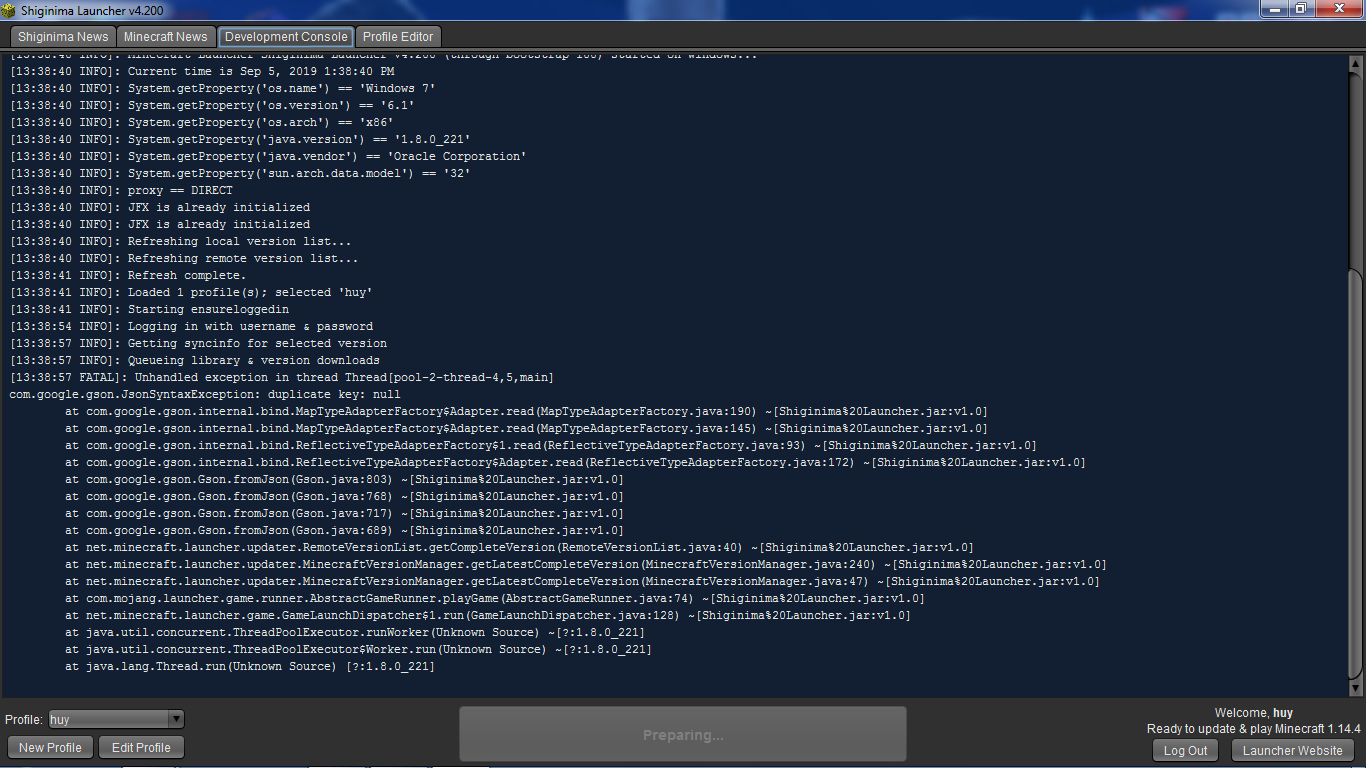
Task: Select stack line 'Gson.java:768'
Action: click(345, 496)
